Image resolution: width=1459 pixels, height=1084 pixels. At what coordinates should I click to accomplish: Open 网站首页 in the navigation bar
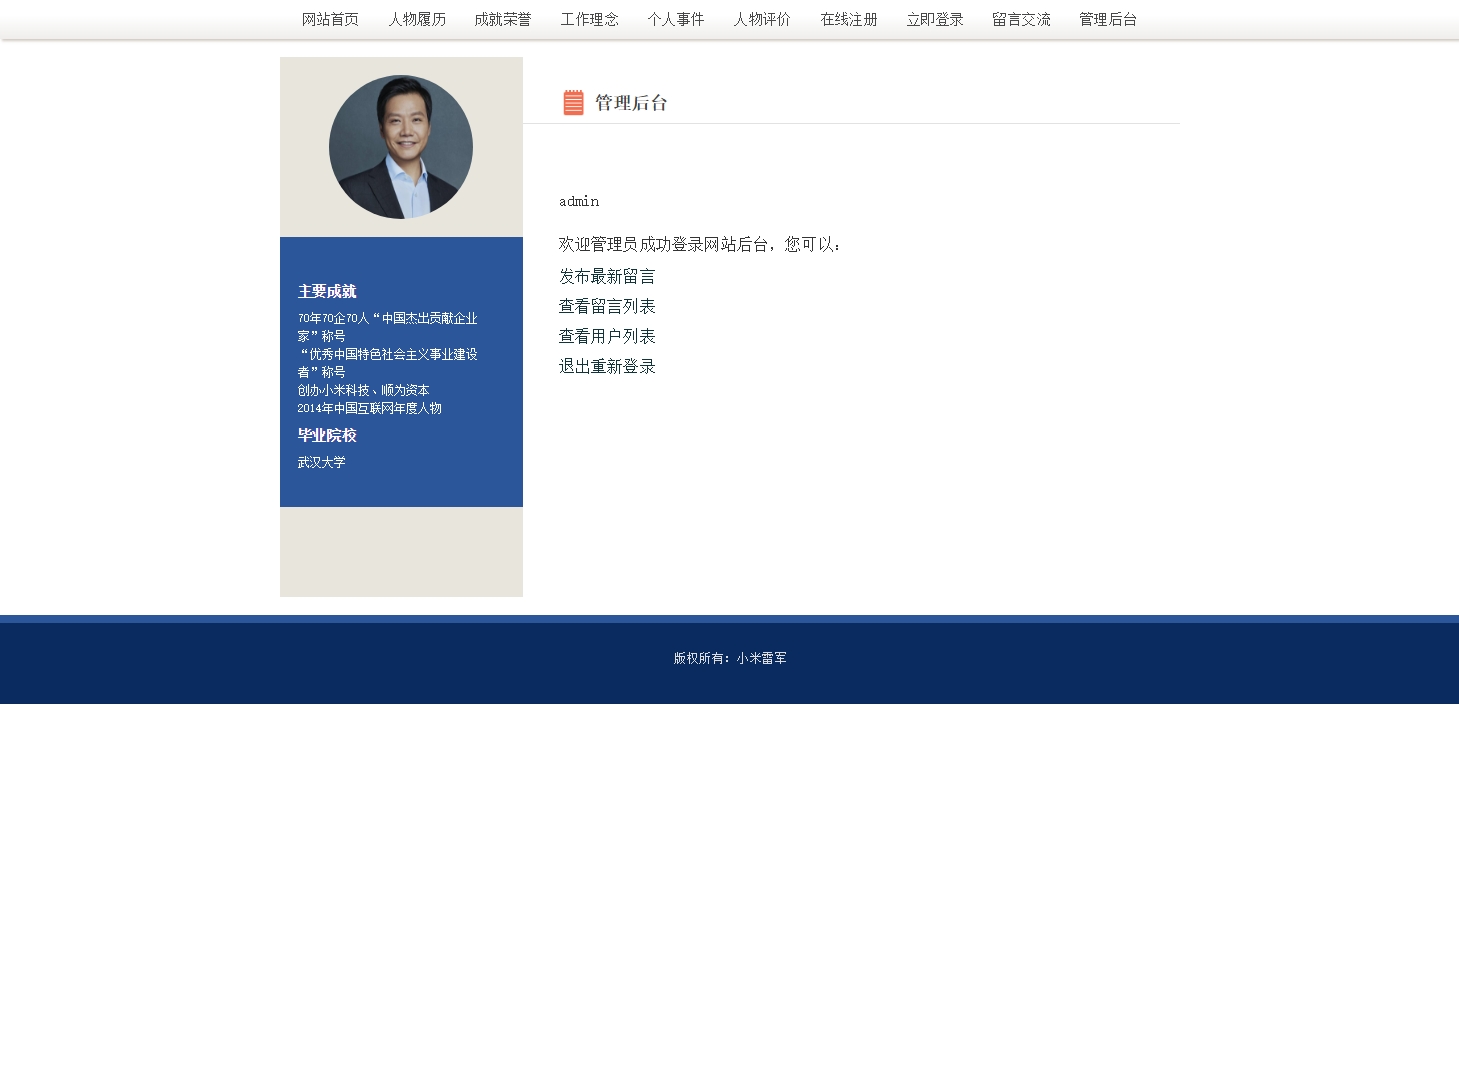(x=330, y=19)
